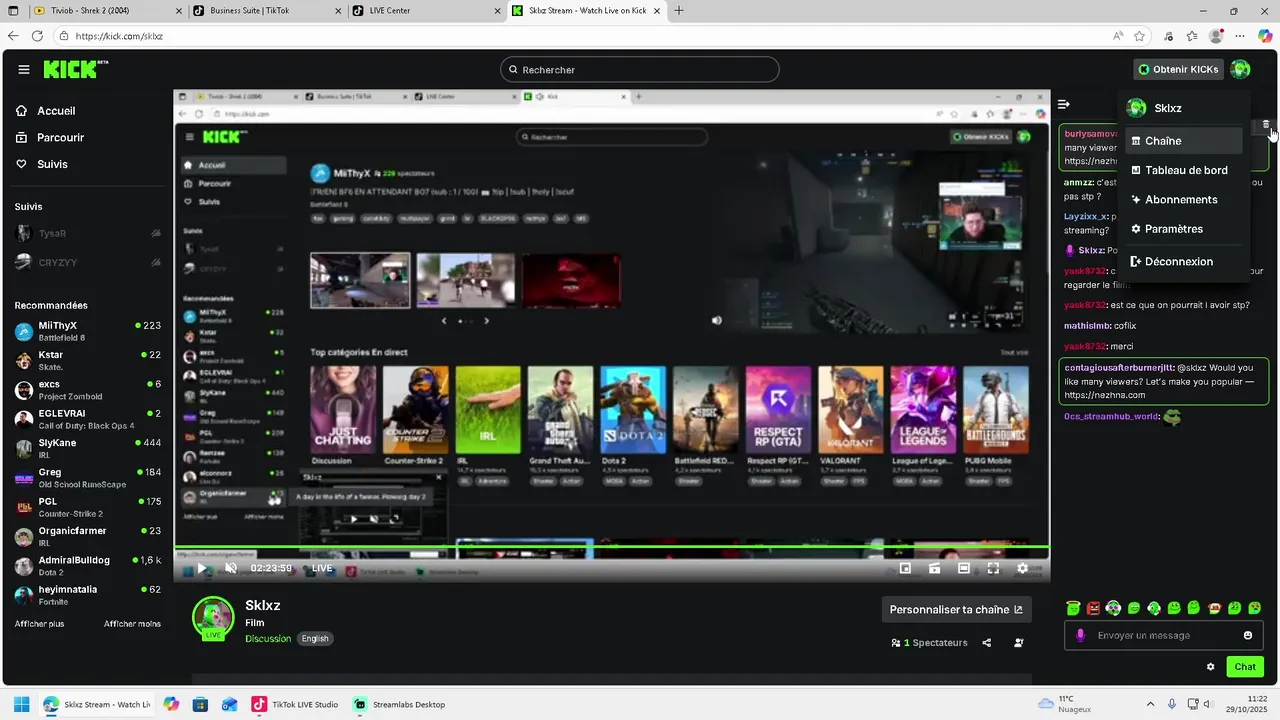Toggle notifications for TysaR
The image size is (1280, 720).
pyautogui.click(x=155, y=233)
